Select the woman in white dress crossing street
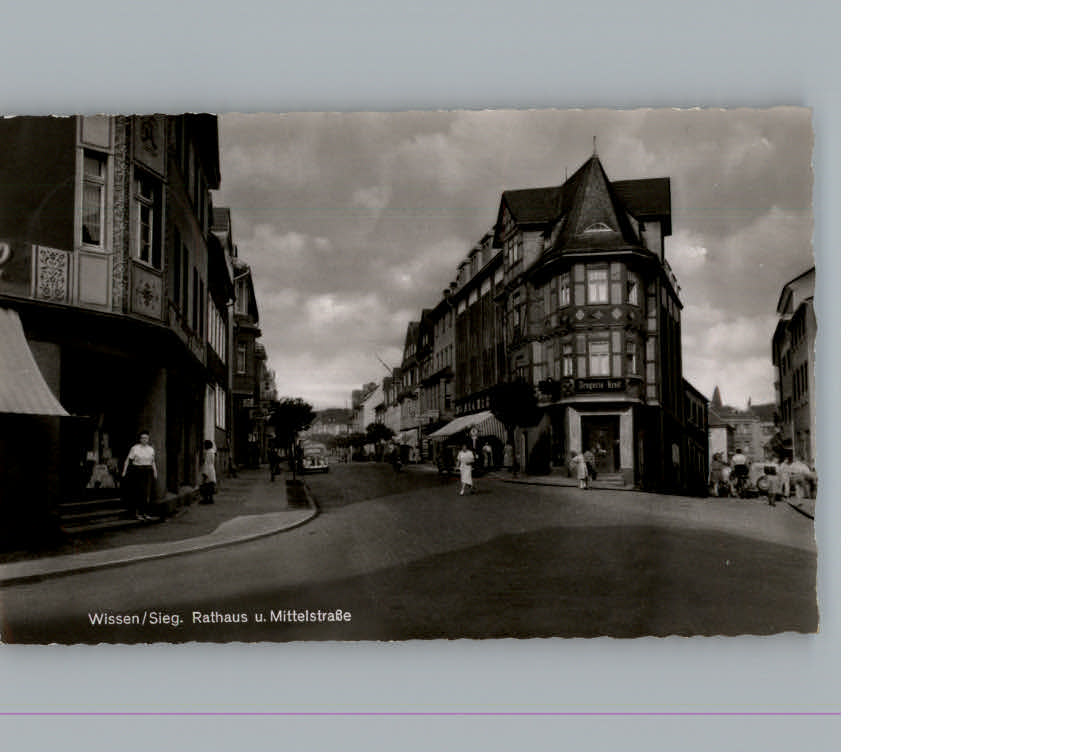 click(x=466, y=468)
